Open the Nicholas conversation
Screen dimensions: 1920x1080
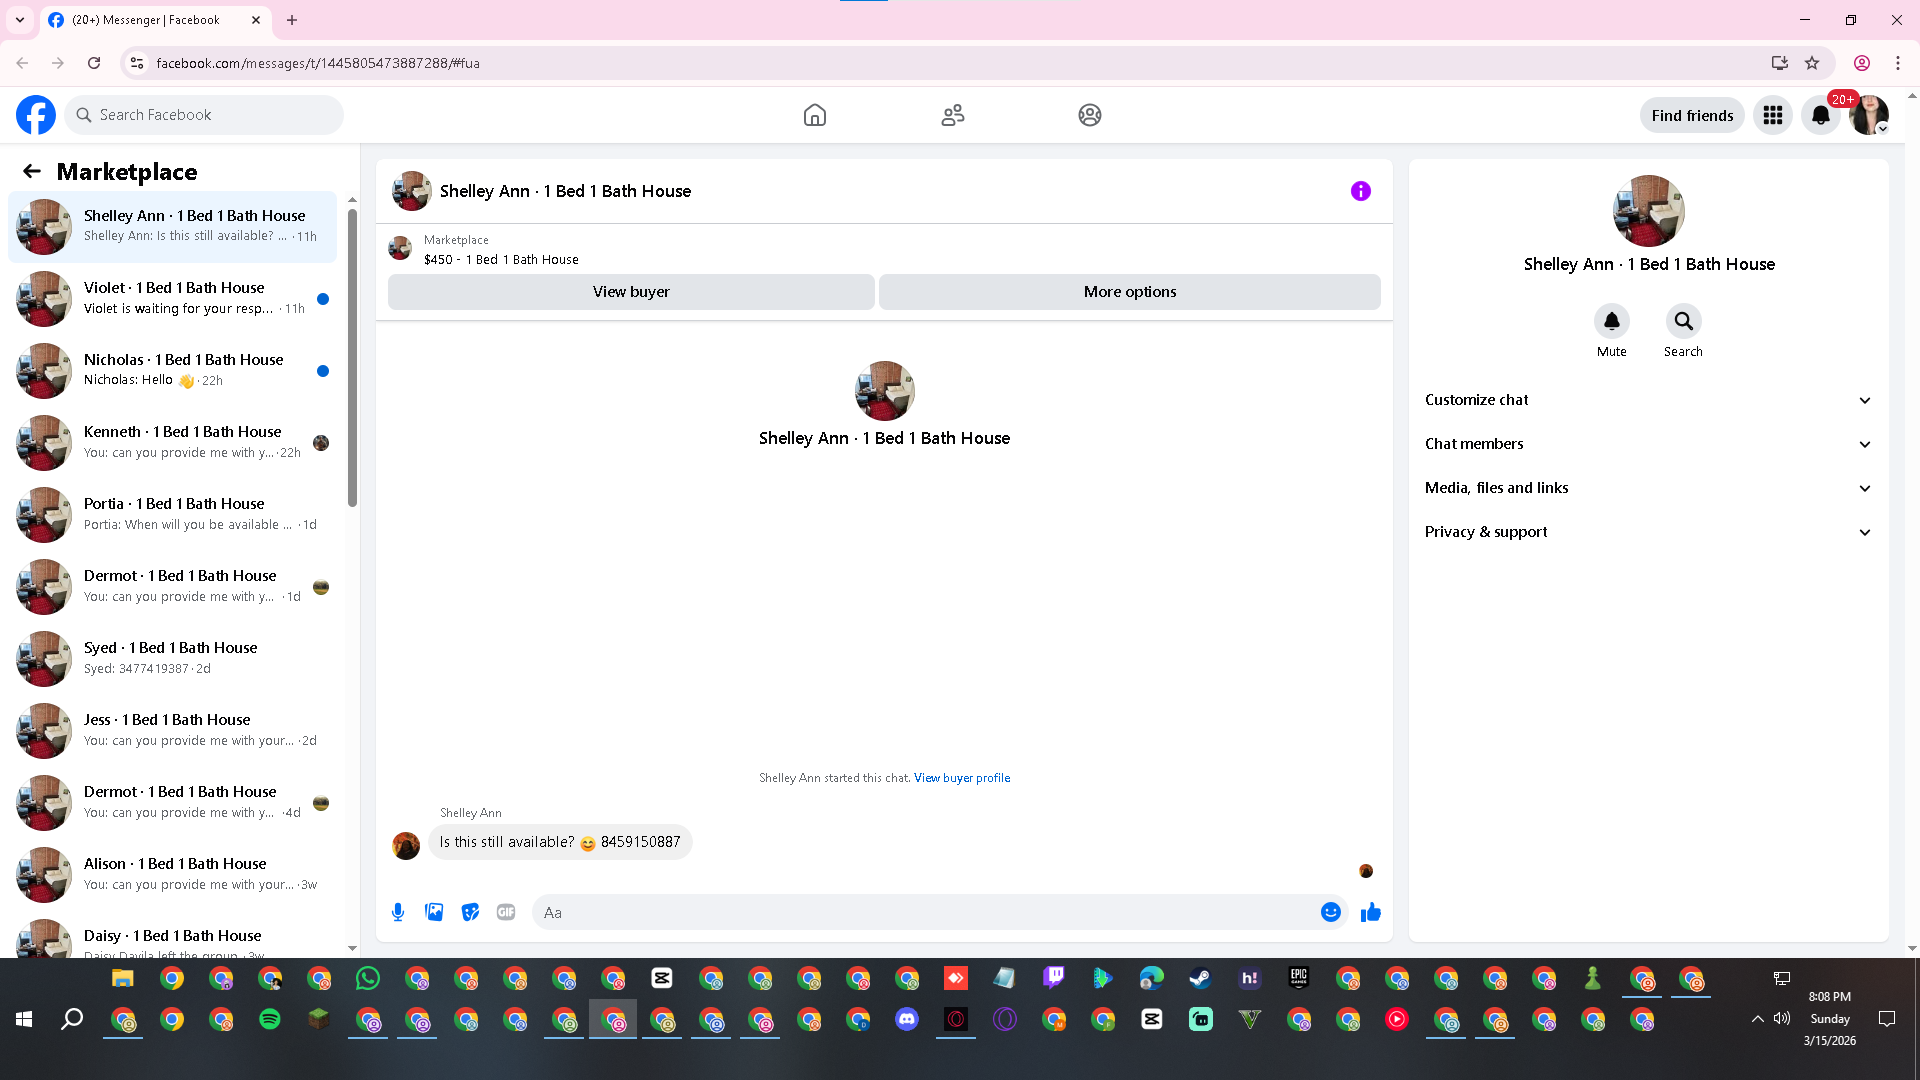point(173,371)
